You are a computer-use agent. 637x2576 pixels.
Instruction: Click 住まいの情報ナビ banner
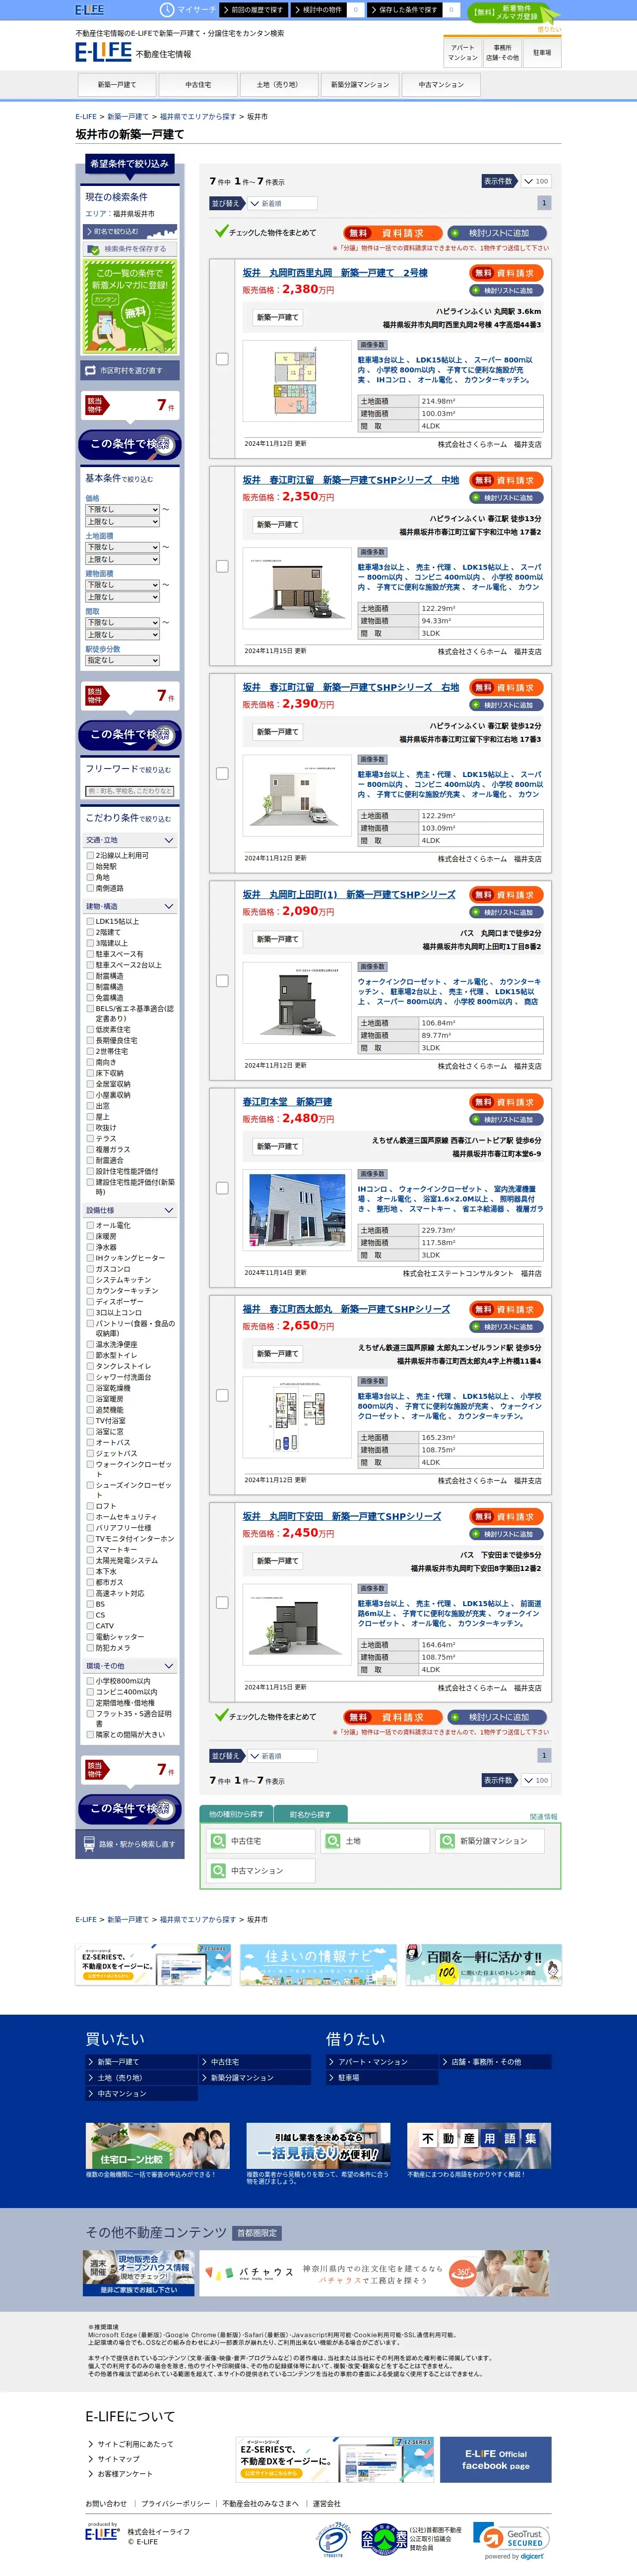[318, 1964]
